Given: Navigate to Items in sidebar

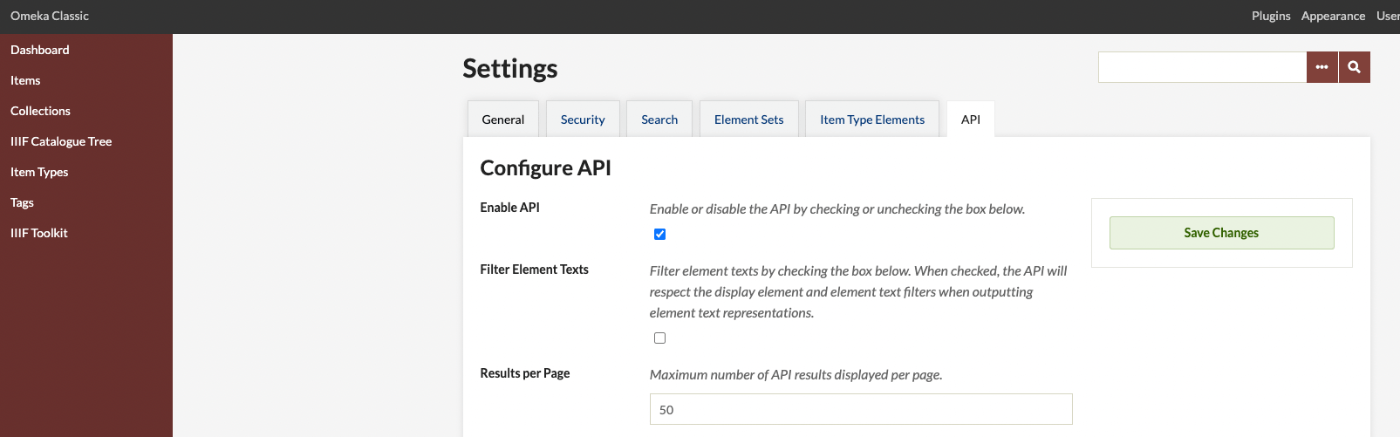Looking at the screenshot, I should [x=25, y=80].
